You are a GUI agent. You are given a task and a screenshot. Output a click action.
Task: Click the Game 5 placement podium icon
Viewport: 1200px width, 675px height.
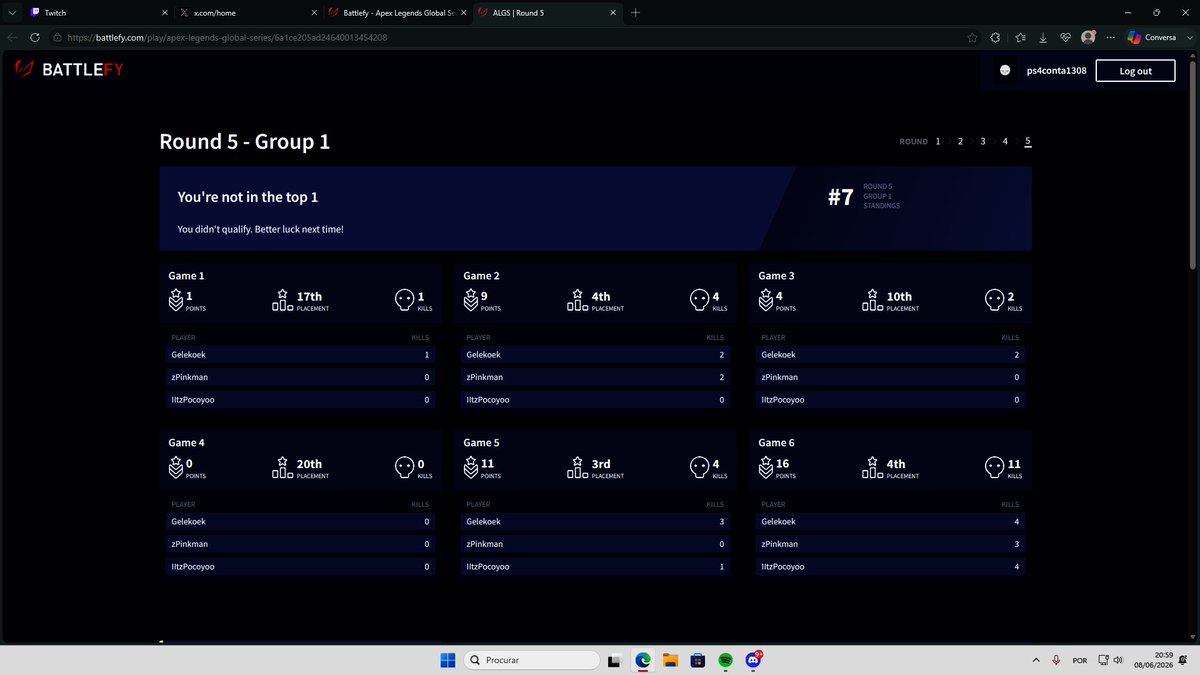[x=577, y=467]
